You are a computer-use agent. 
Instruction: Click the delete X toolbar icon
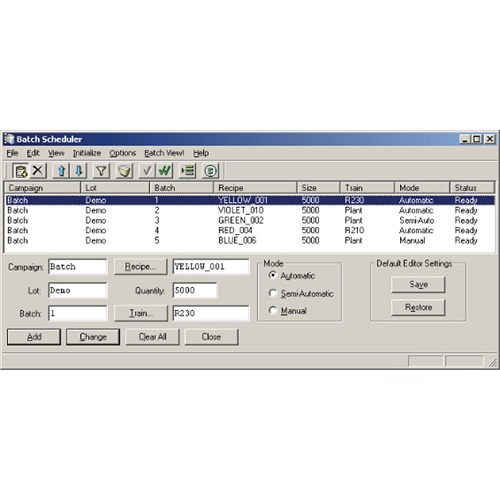click(38, 171)
